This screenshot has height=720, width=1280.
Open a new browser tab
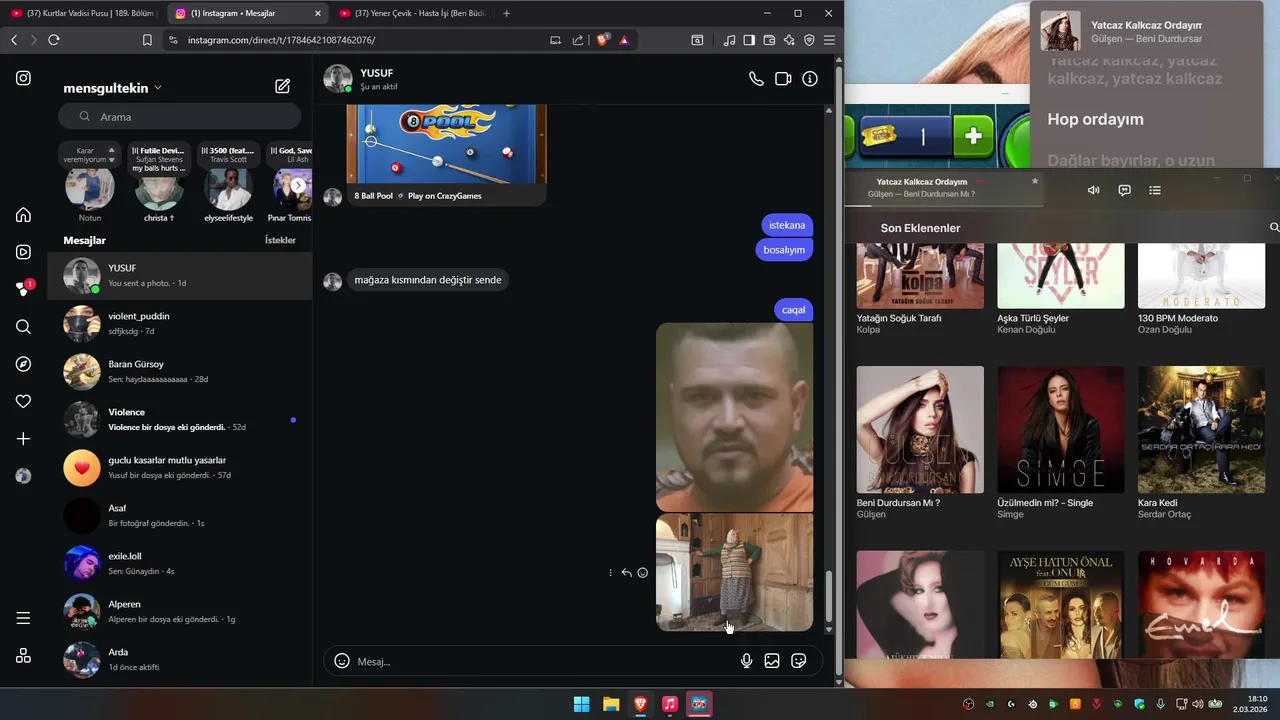(x=506, y=13)
